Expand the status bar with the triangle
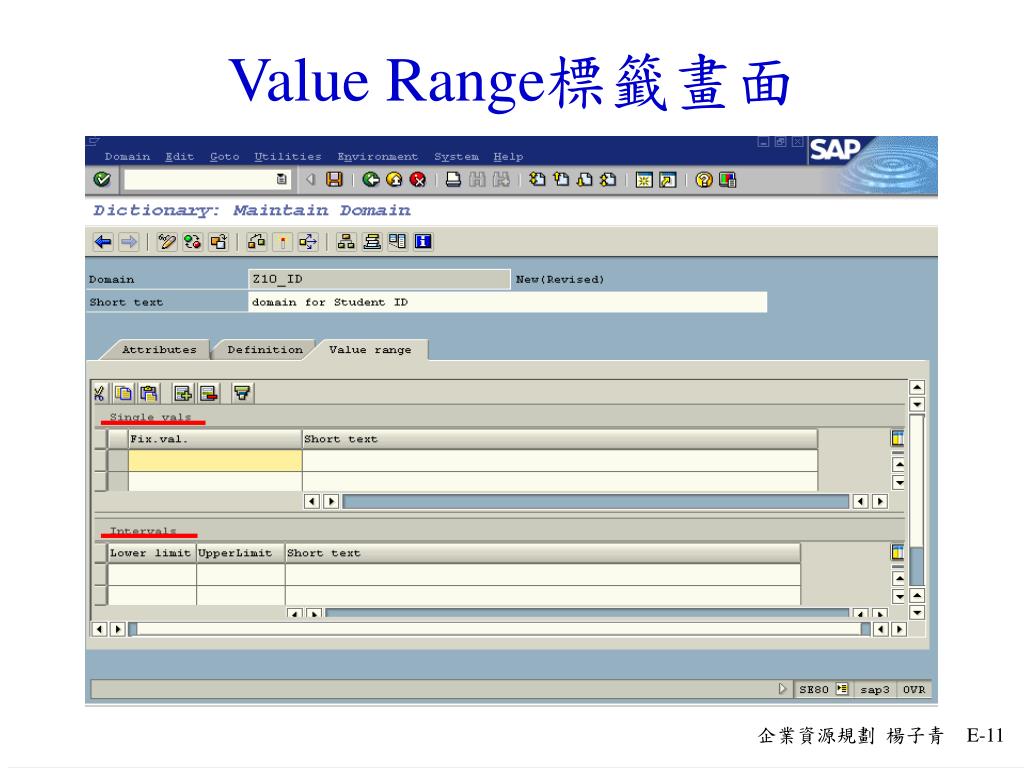 click(x=782, y=689)
